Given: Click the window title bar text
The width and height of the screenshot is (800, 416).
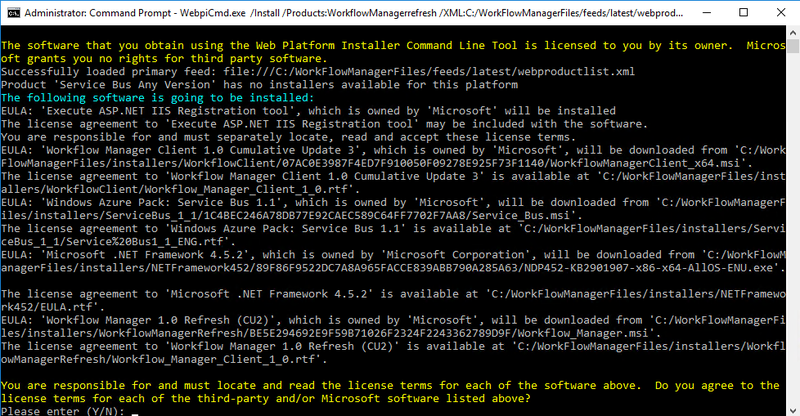Looking at the screenshot, I should coord(354,13).
